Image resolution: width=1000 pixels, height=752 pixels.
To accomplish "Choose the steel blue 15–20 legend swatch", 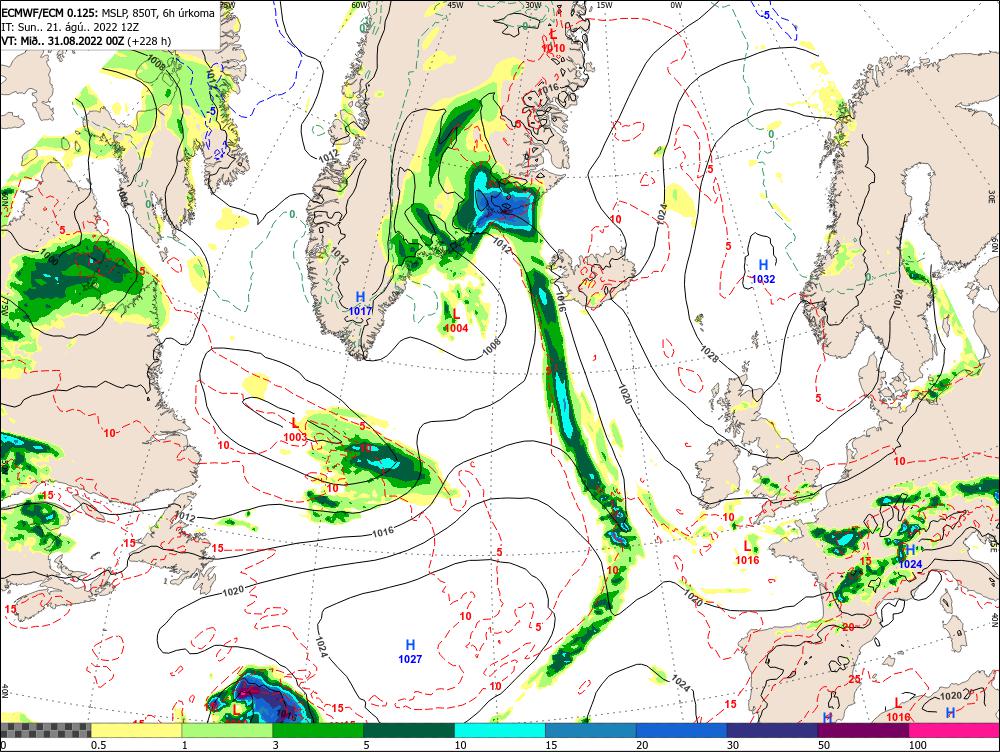I will [591, 730].
